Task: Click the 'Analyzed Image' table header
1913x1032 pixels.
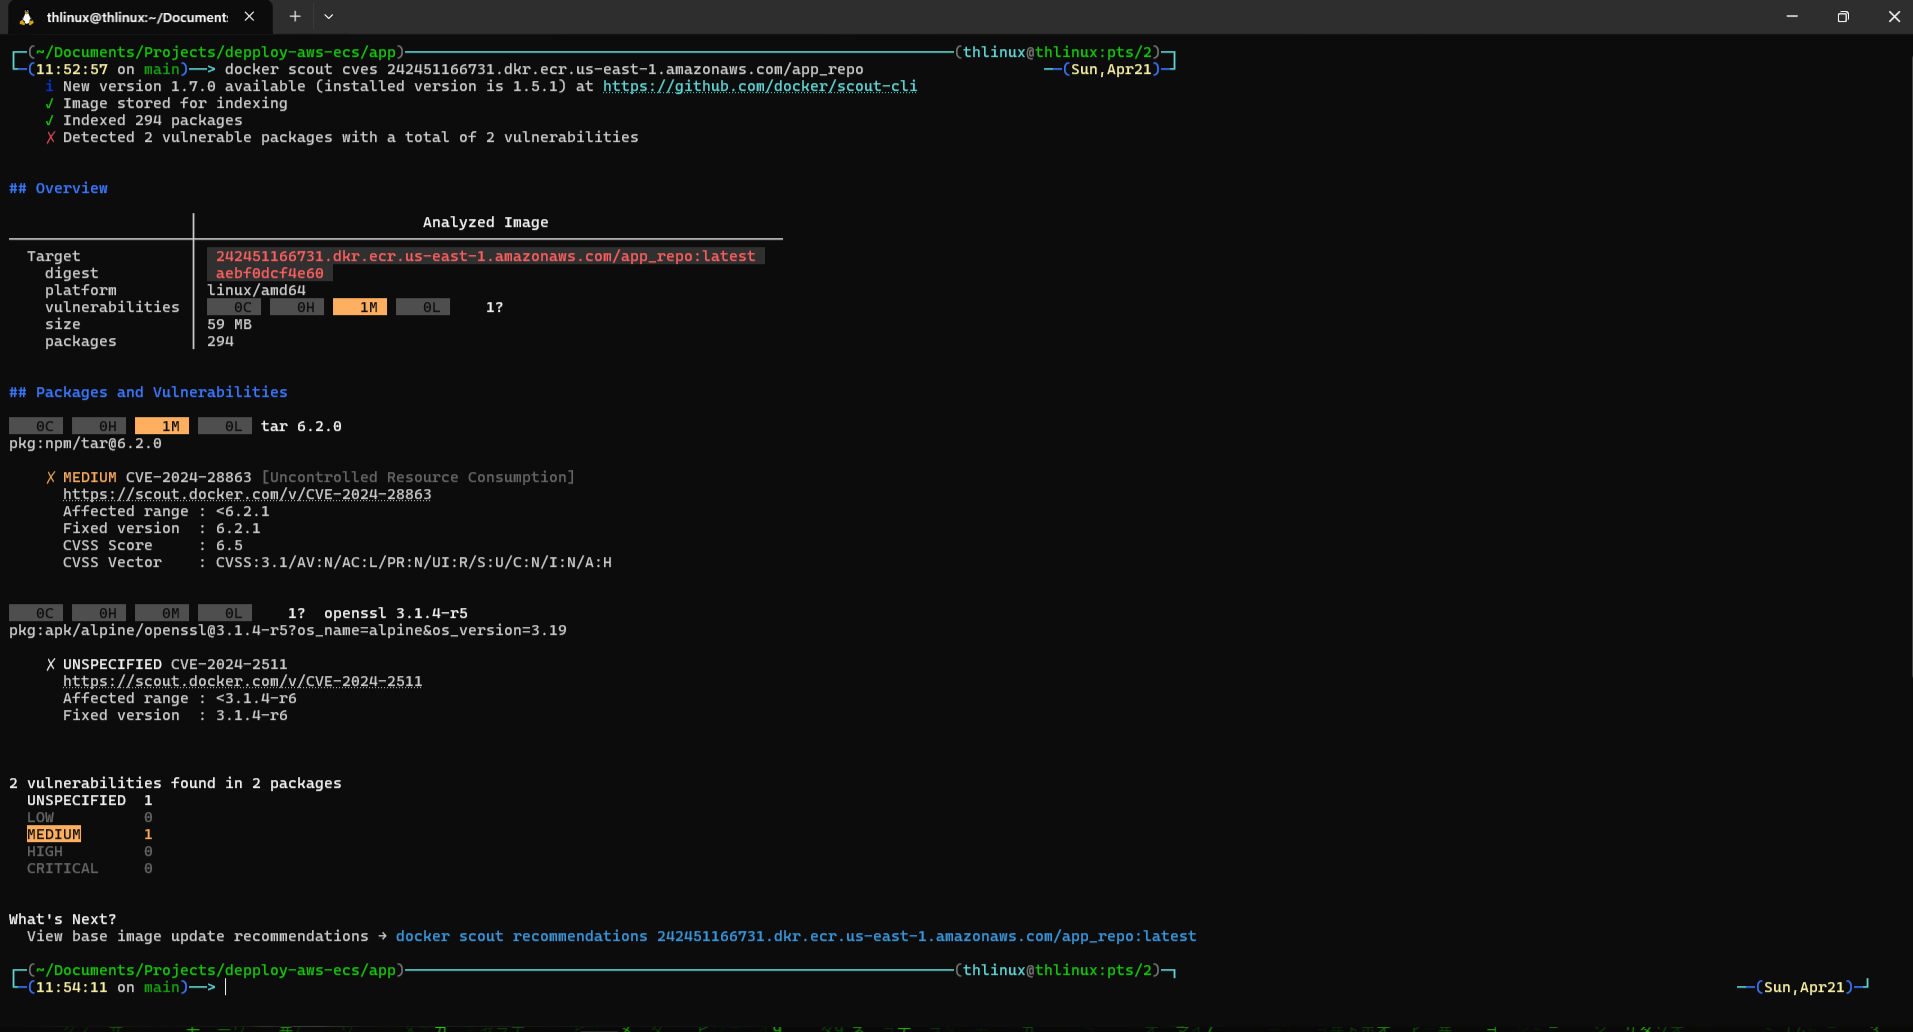Action: [x=485, y=222]
